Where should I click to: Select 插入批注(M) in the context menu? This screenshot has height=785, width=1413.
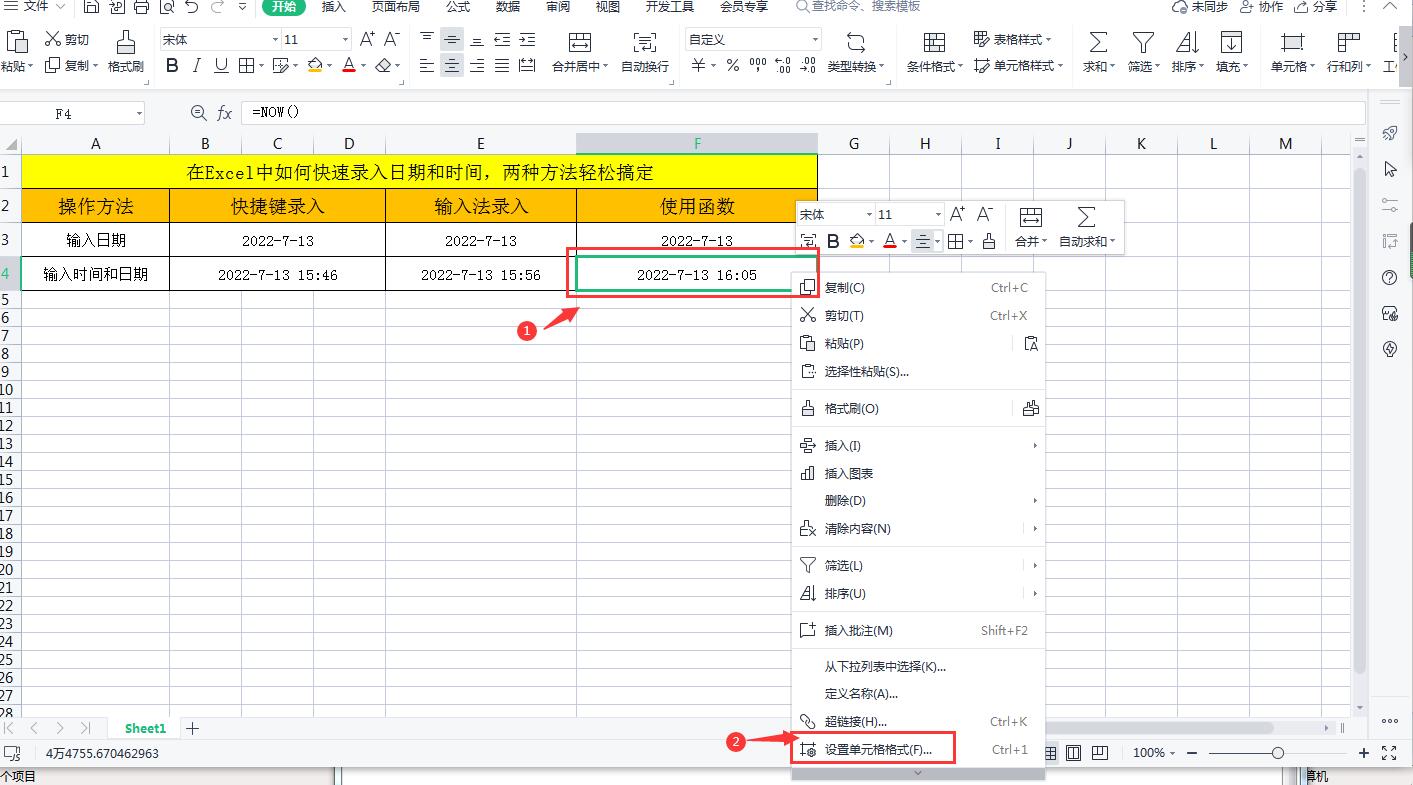[918, 631]
